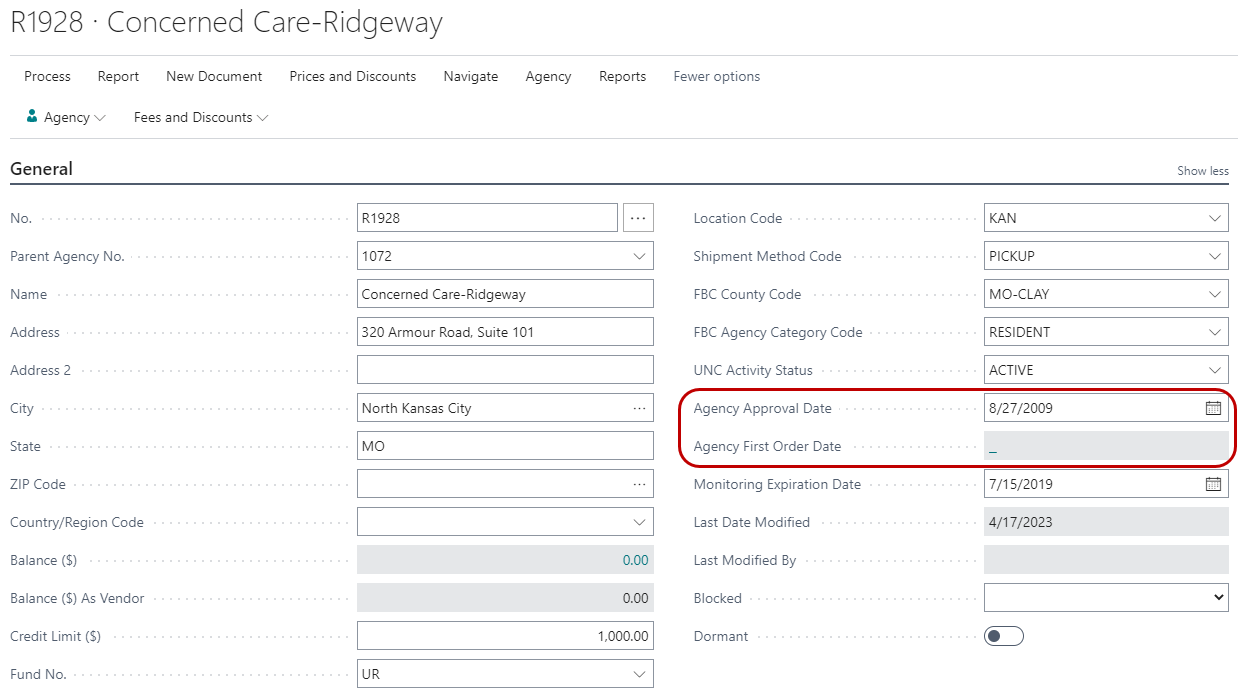Open the Location Code dropdown
The image size is (1238, 697).
(x=1214, y=218)
